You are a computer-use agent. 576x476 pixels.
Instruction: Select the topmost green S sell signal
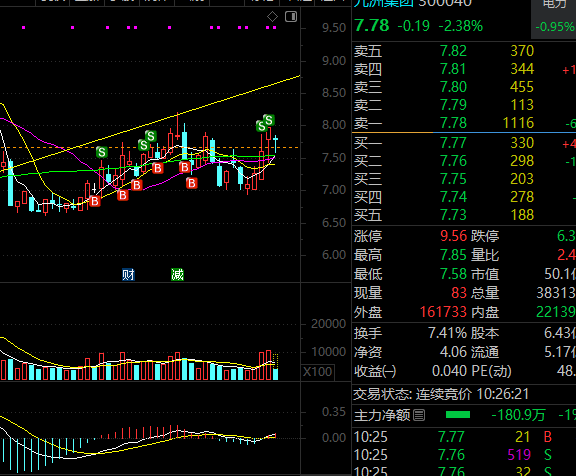click(269, 120)
